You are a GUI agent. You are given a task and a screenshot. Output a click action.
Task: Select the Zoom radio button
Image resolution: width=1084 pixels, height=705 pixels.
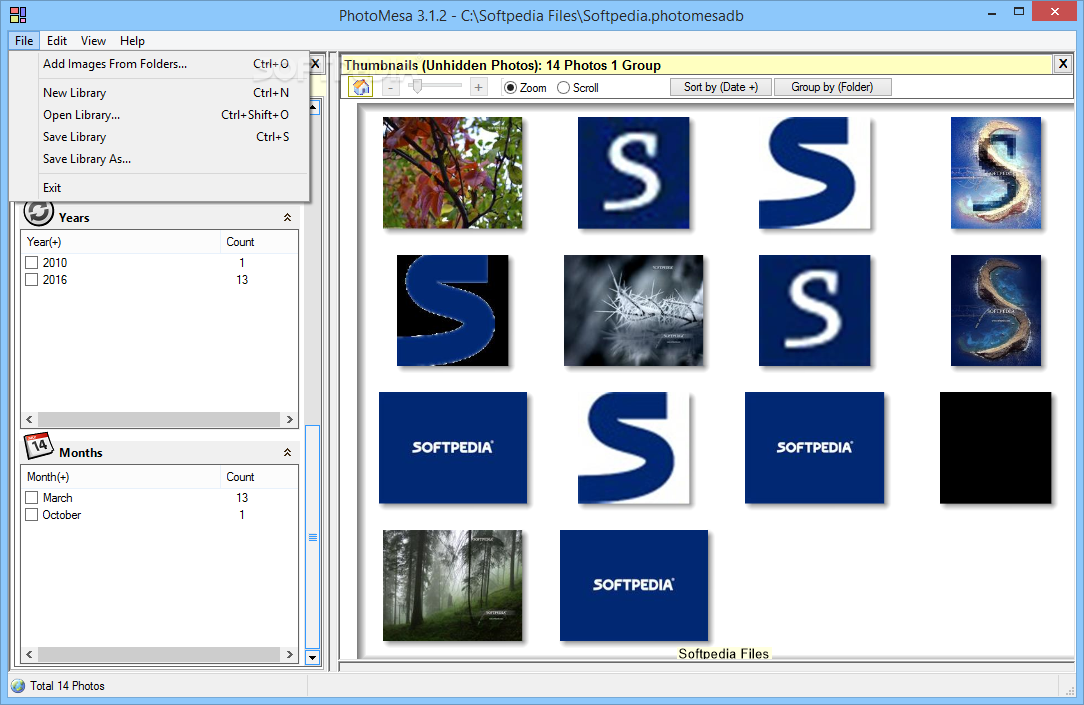coord(510,88)
